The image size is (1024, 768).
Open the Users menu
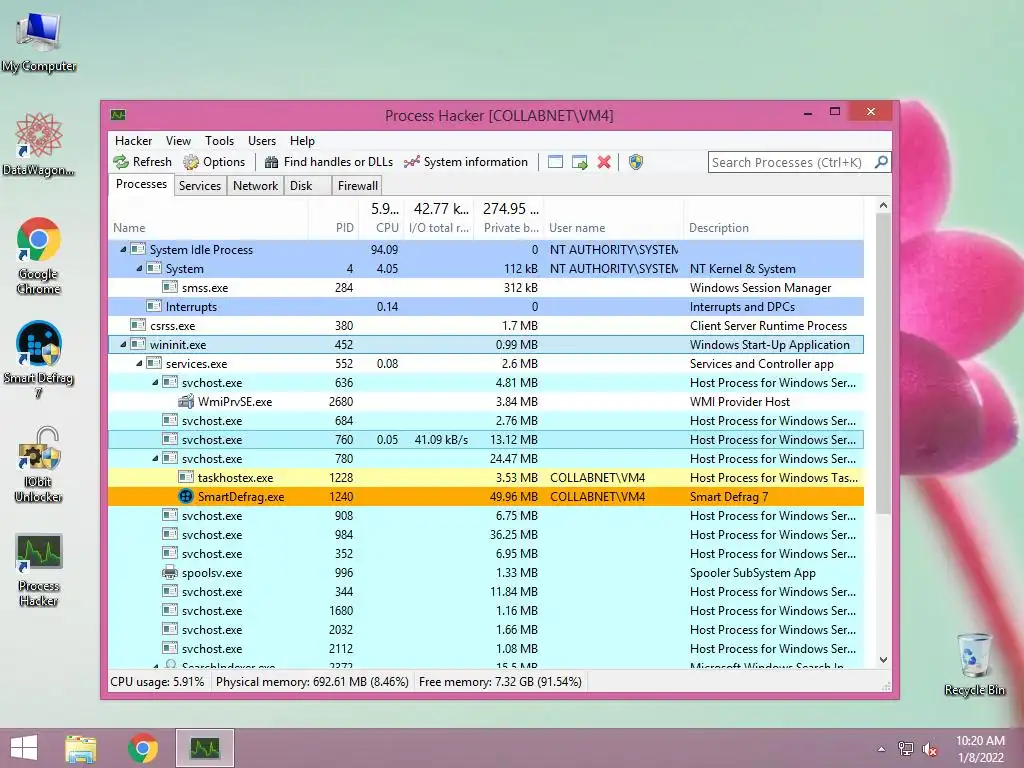click(x=261, y=140)
